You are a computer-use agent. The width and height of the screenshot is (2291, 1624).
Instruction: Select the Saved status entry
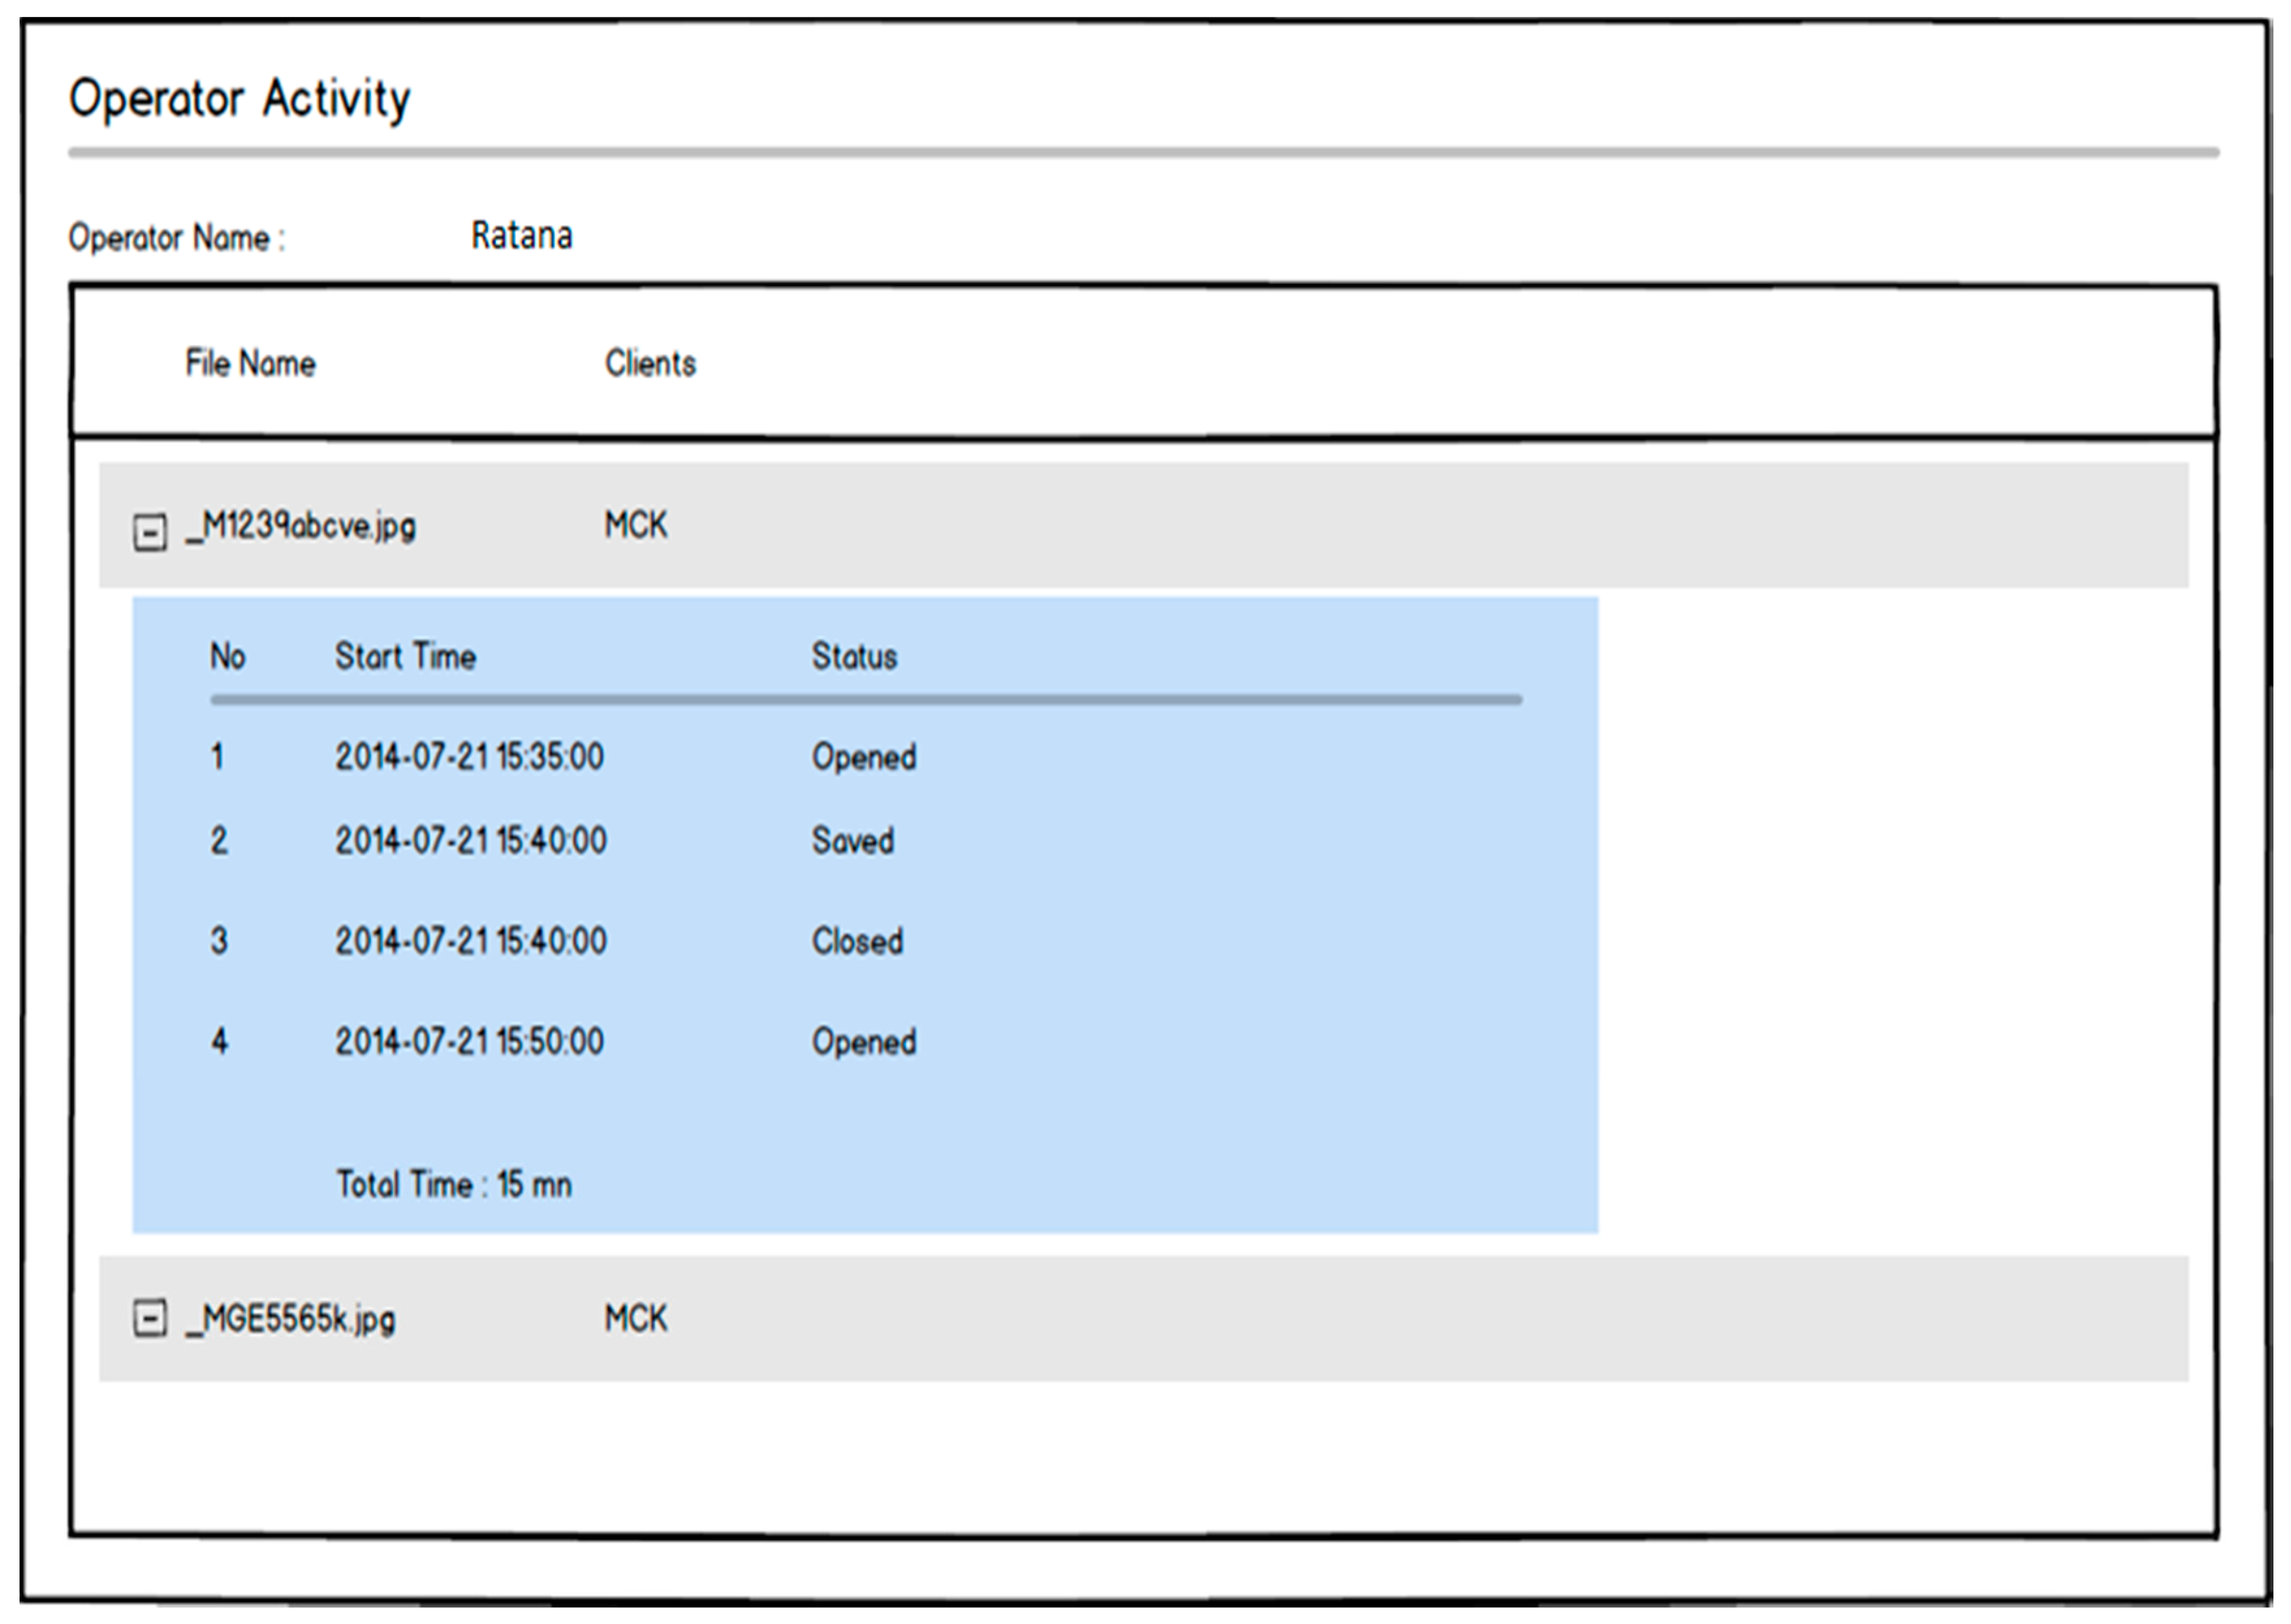(853, 841)
